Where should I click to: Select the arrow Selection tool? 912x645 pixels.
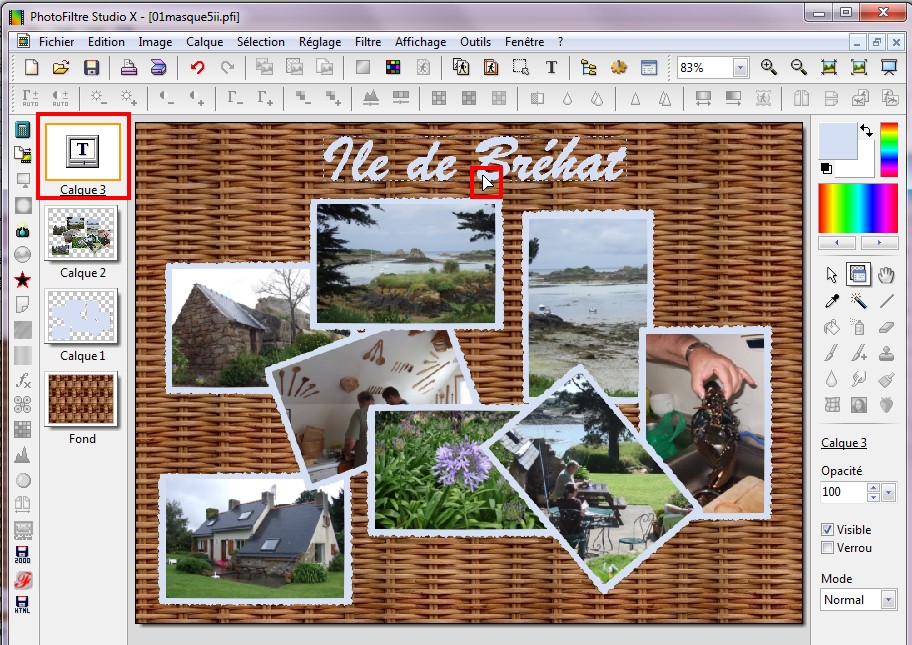click(x=832, y=275)
